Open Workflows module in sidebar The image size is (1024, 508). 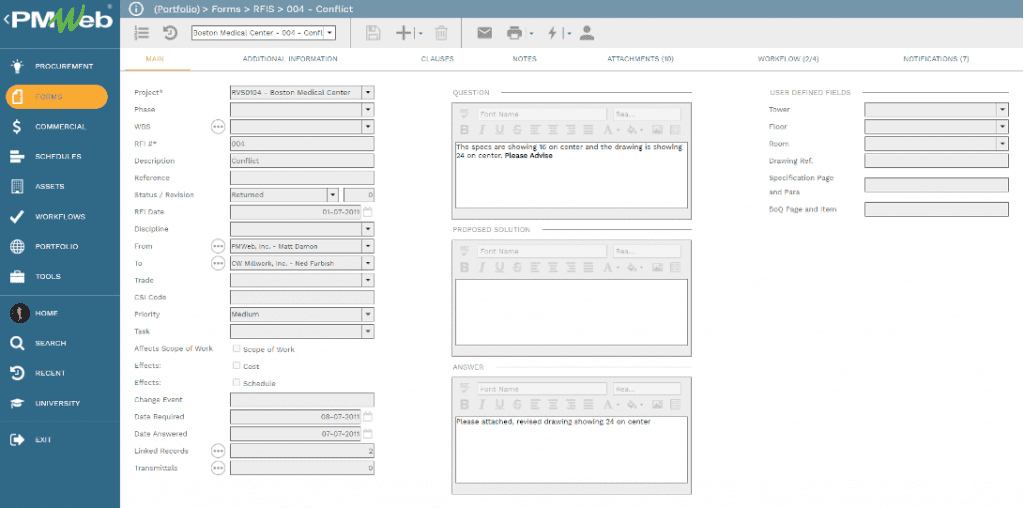pyautogui.click(x=60, y=217)
